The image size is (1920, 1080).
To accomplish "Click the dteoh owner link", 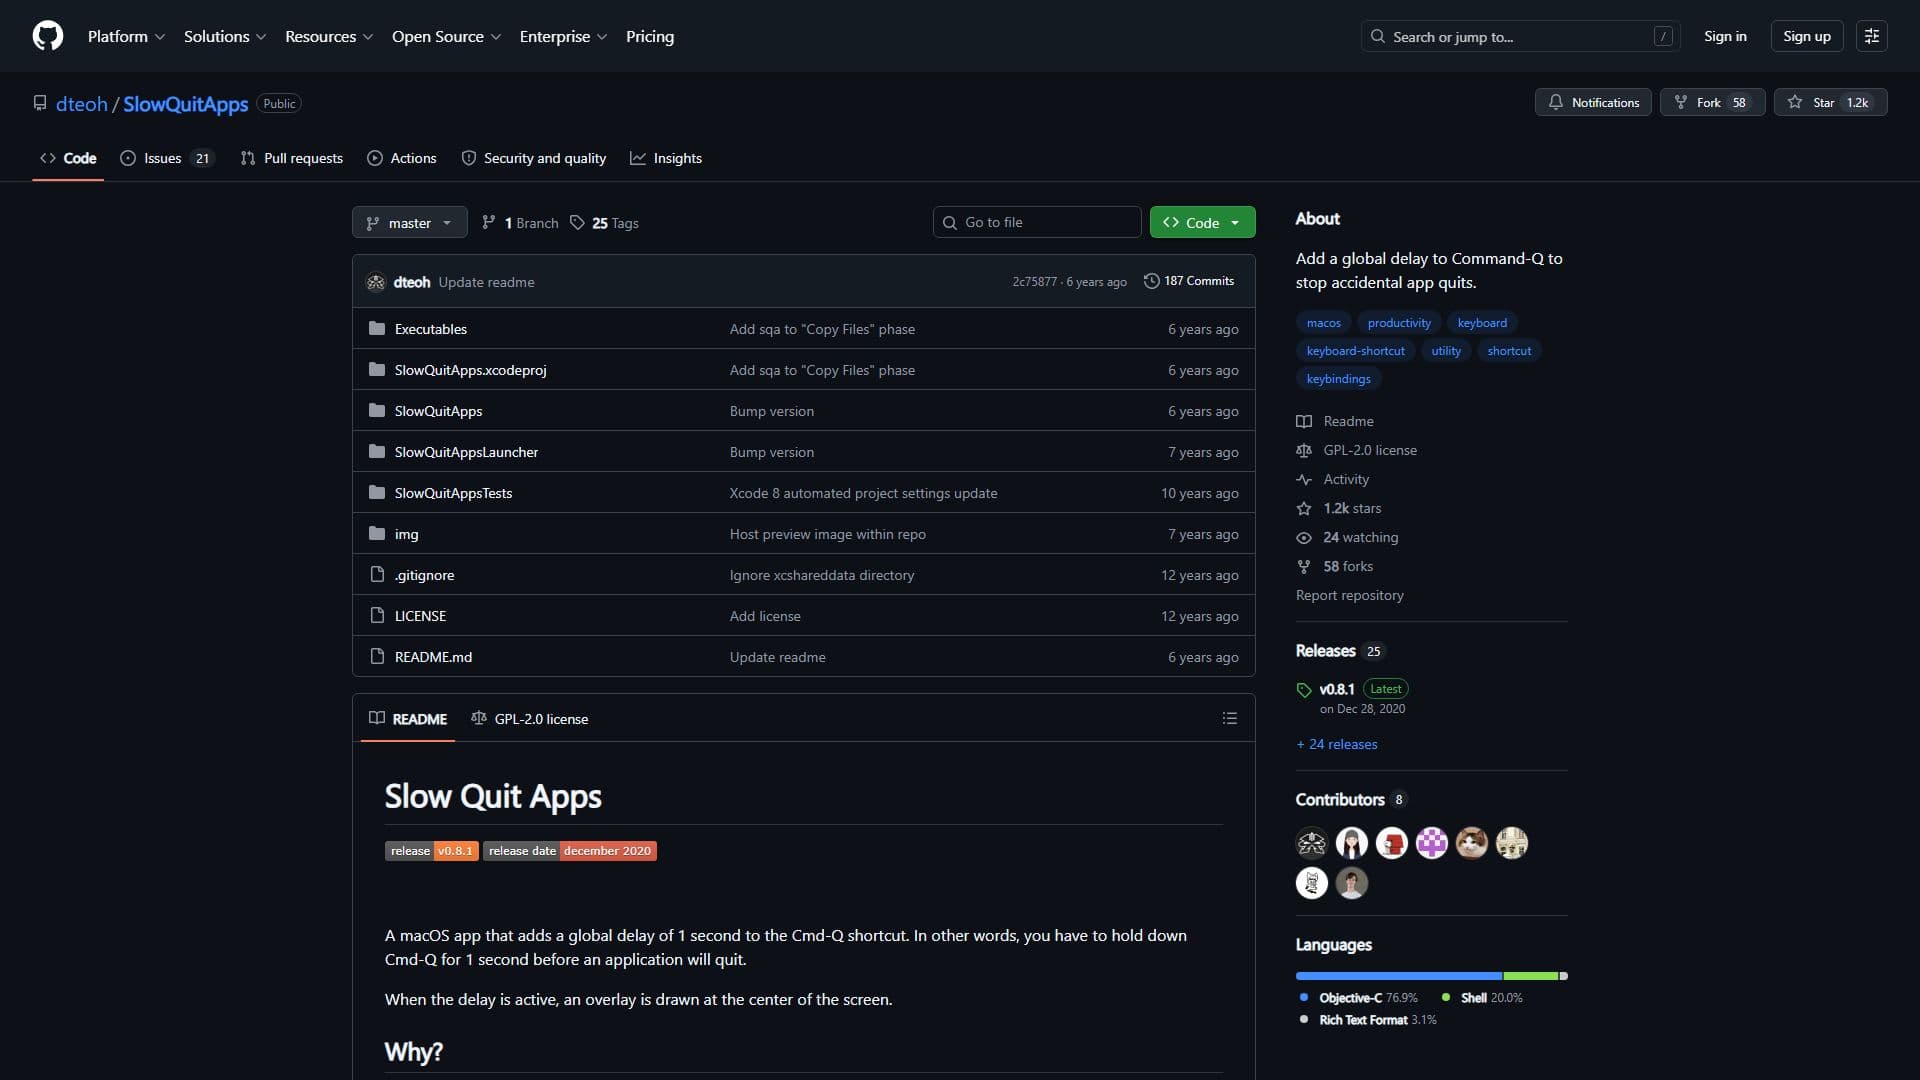I will (x=81, y=104).
